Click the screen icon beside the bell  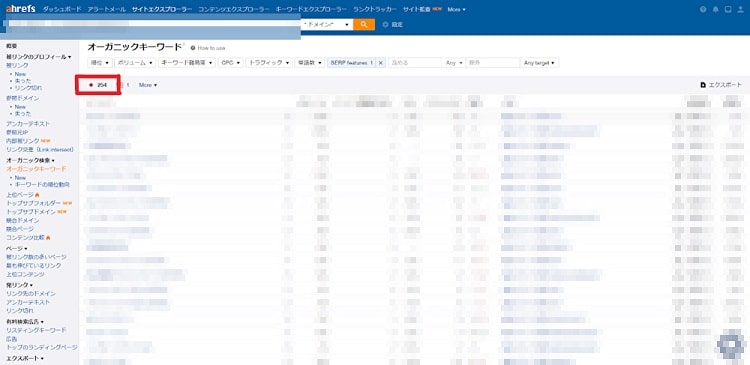point(728,9)
